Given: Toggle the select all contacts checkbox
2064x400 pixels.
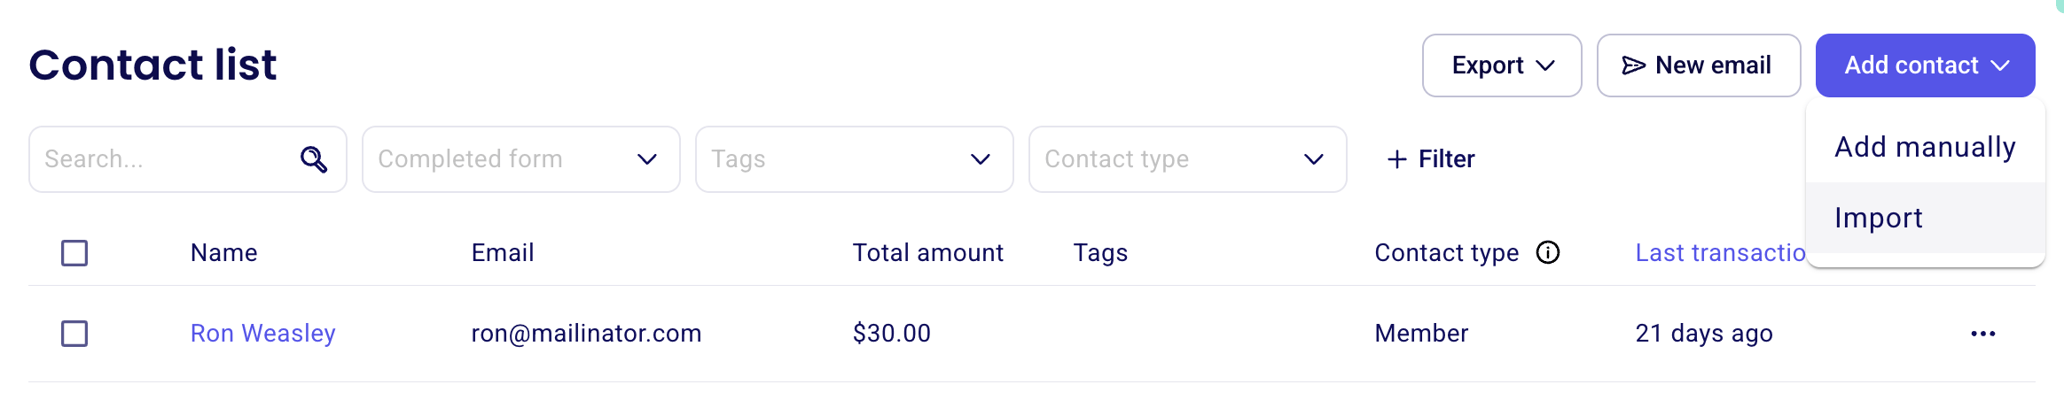Looking at the screenshot, I should 75,253.
